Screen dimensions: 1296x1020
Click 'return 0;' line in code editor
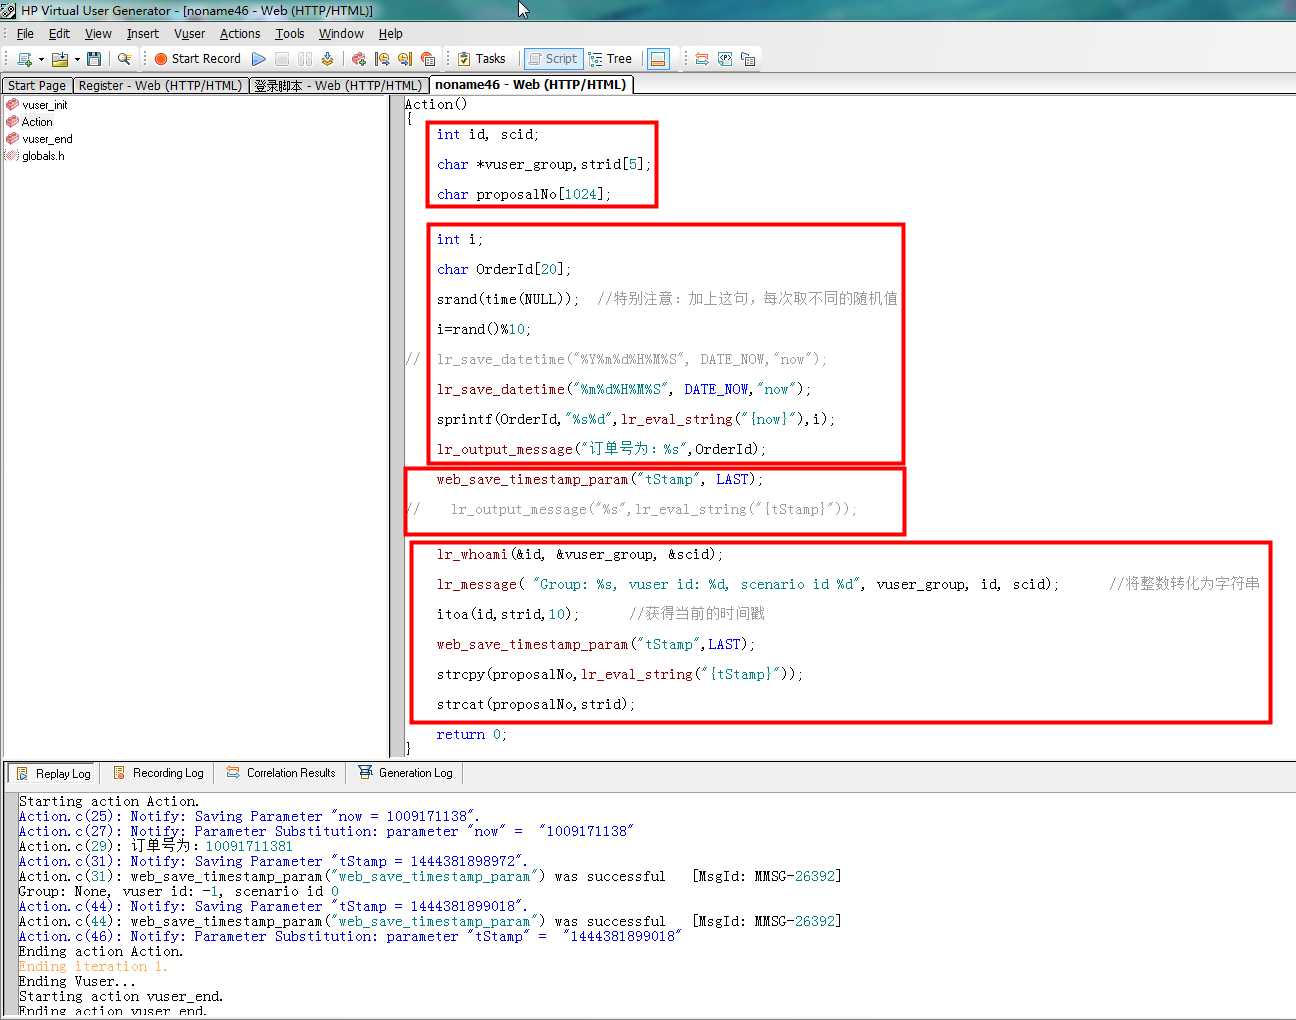click(x=471, y=735)
